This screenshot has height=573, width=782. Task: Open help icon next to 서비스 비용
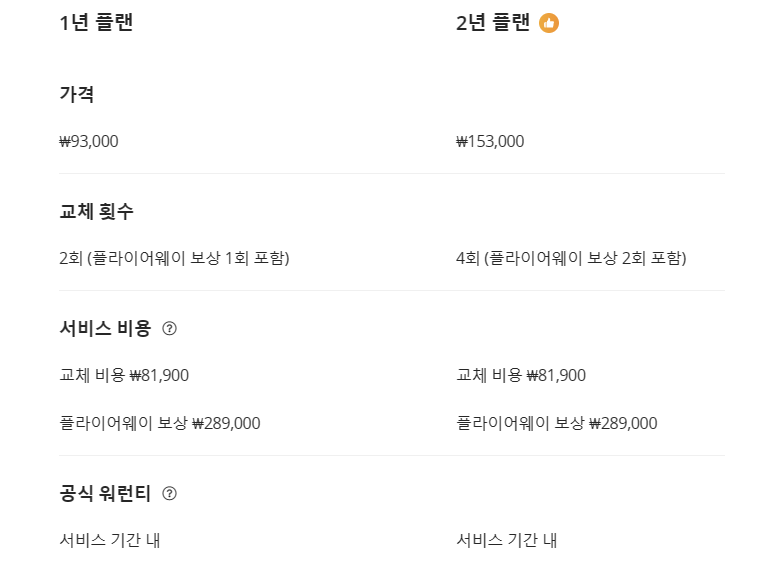(170, 328)
